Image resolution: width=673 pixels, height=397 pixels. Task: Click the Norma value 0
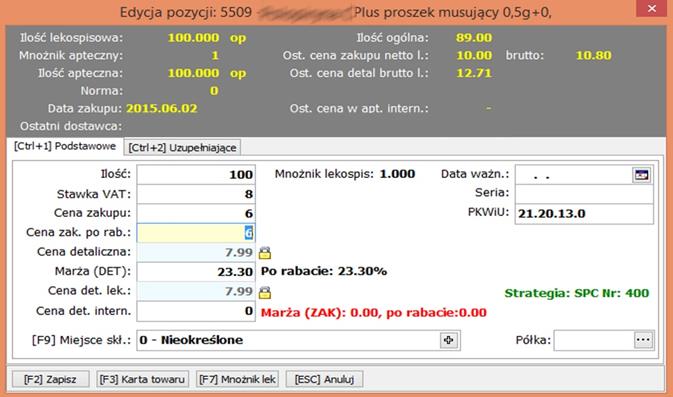(x=214, y=91)
